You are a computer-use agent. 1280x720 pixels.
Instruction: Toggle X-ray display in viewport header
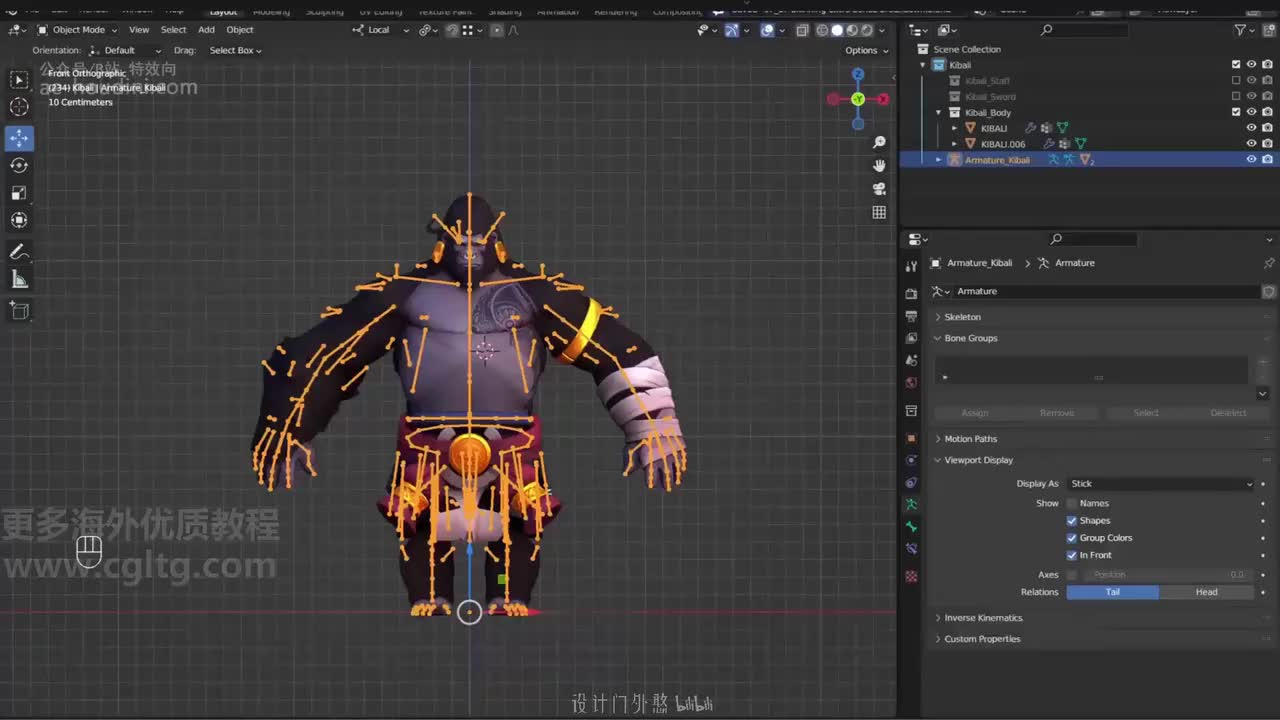click(802, 30)
